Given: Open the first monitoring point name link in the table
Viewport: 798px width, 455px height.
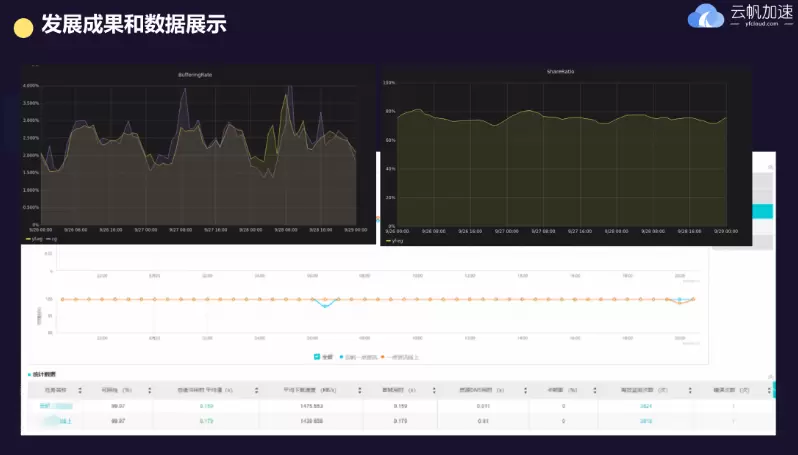Looking at the screenshot, I should (x=58, y=406).
